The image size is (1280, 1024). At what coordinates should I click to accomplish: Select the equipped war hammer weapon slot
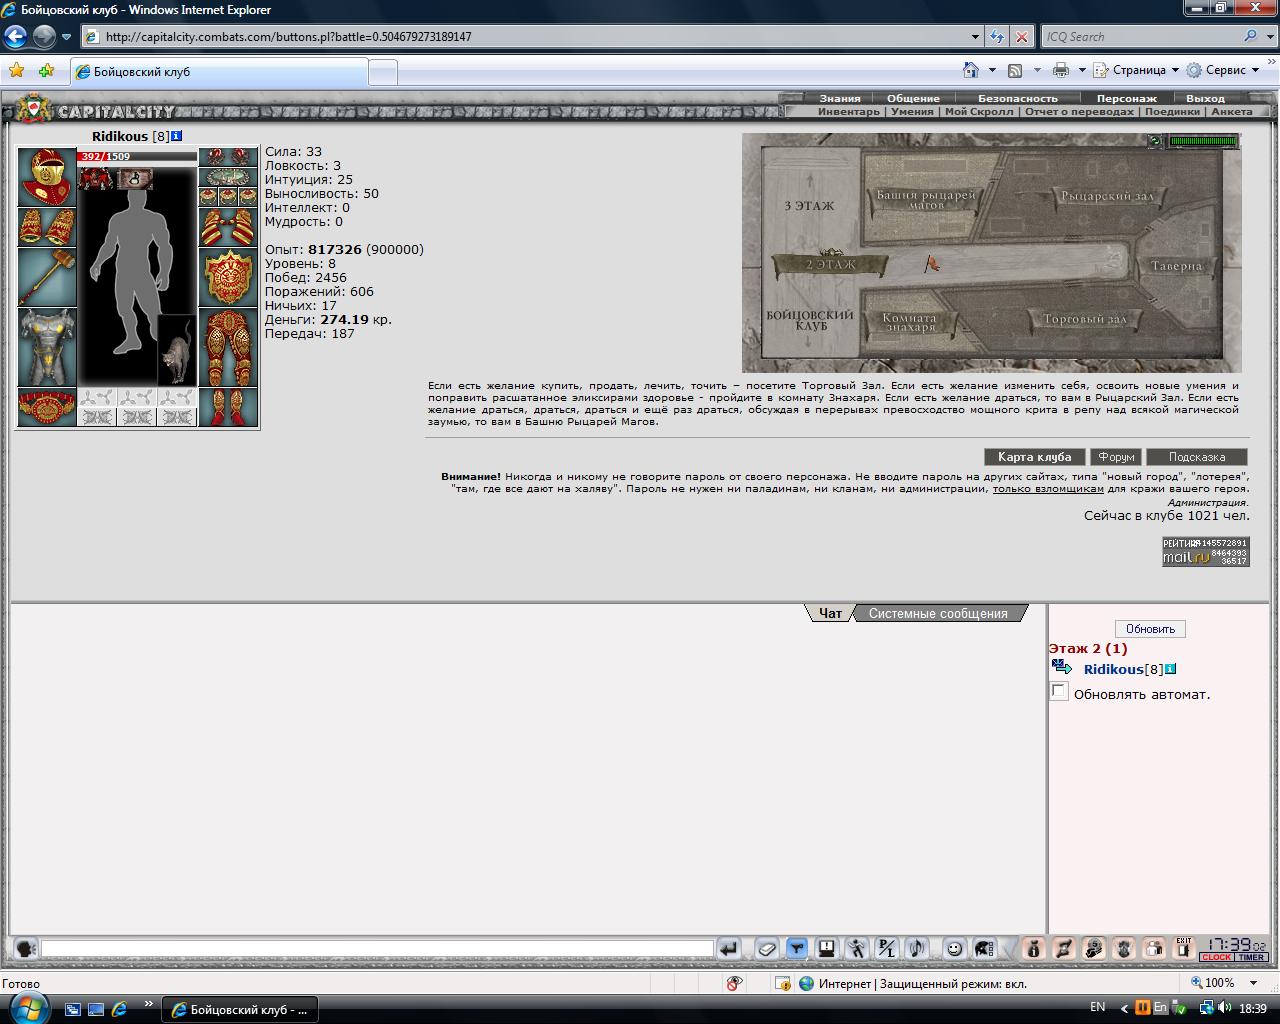47,277
